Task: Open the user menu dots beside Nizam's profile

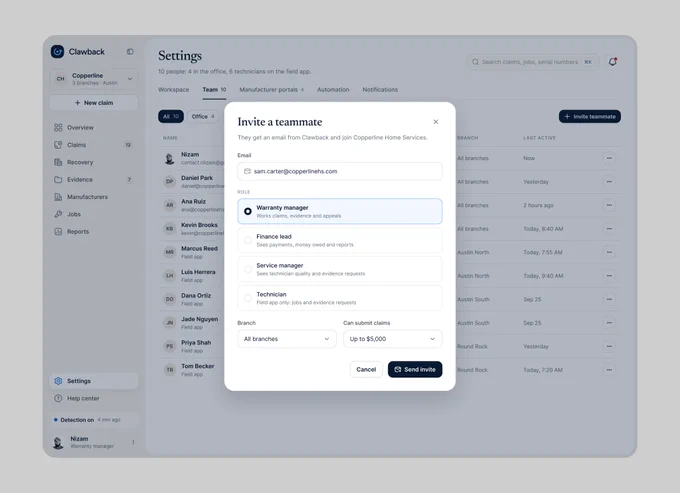Action: pyautogui.click(x=133, y=442)
